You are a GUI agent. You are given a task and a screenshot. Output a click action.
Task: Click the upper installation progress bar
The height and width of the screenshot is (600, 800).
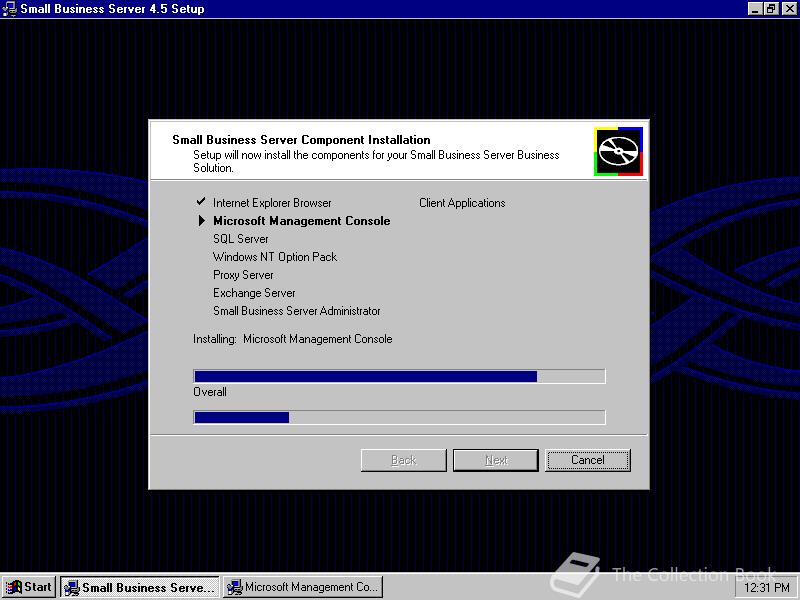pos(399,376)
